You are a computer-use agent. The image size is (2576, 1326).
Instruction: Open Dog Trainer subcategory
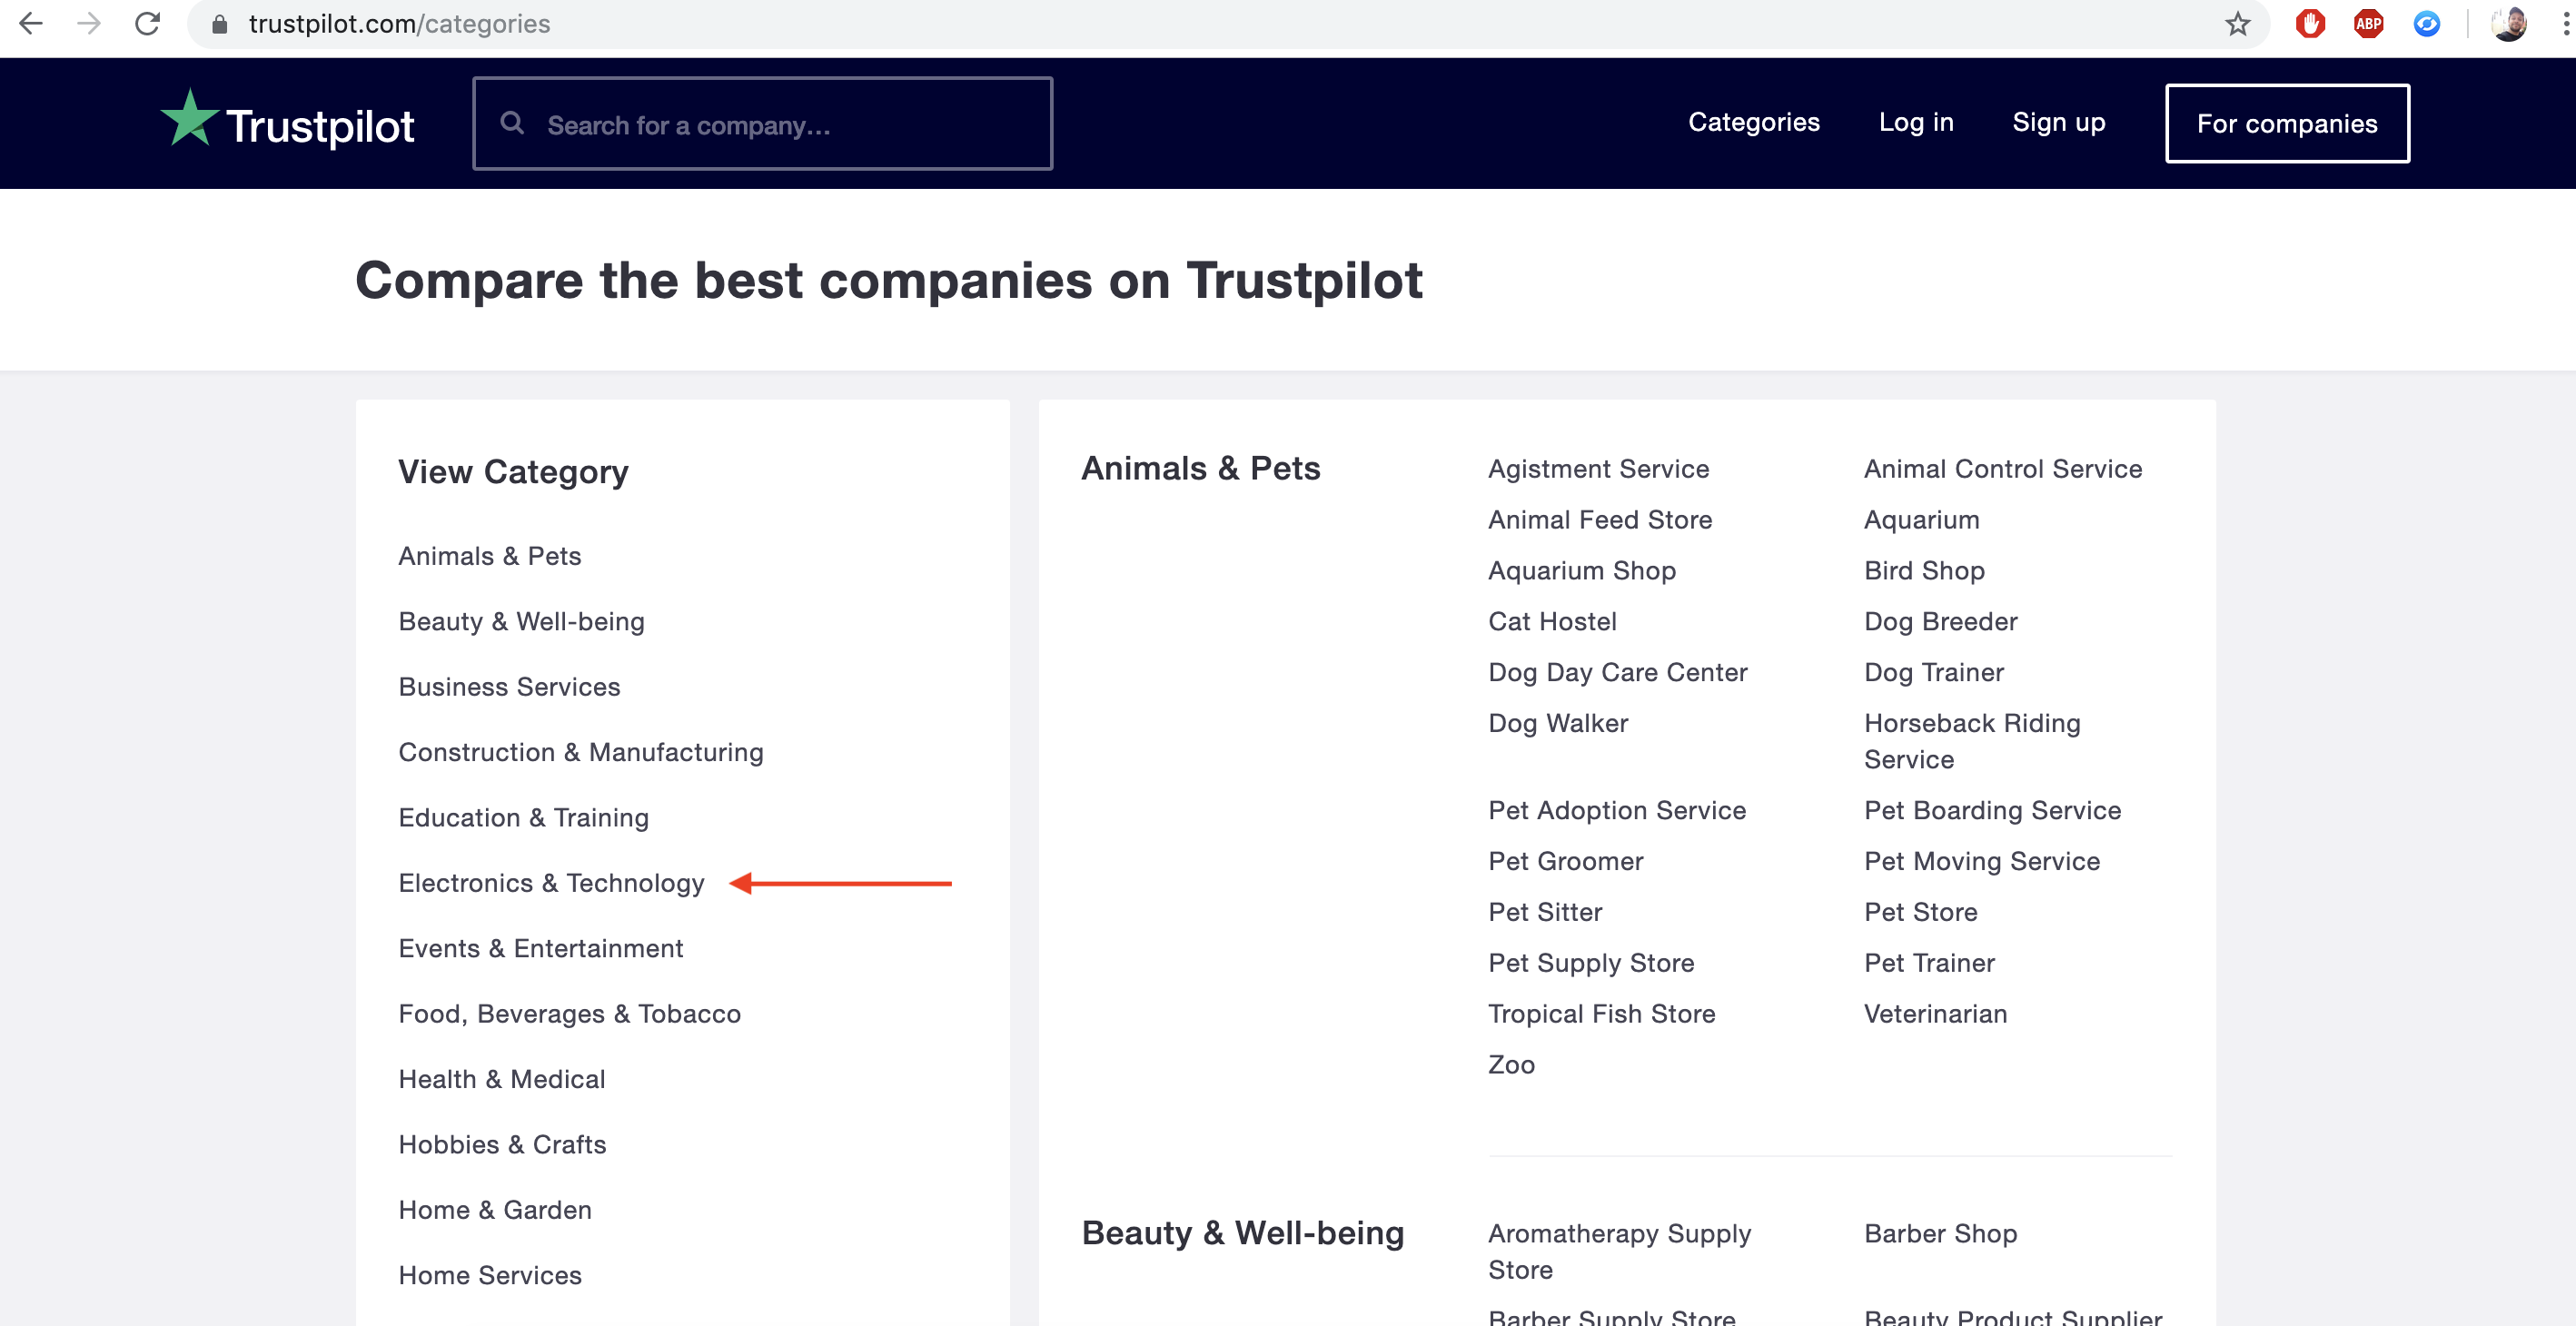tap(1934, 673)
